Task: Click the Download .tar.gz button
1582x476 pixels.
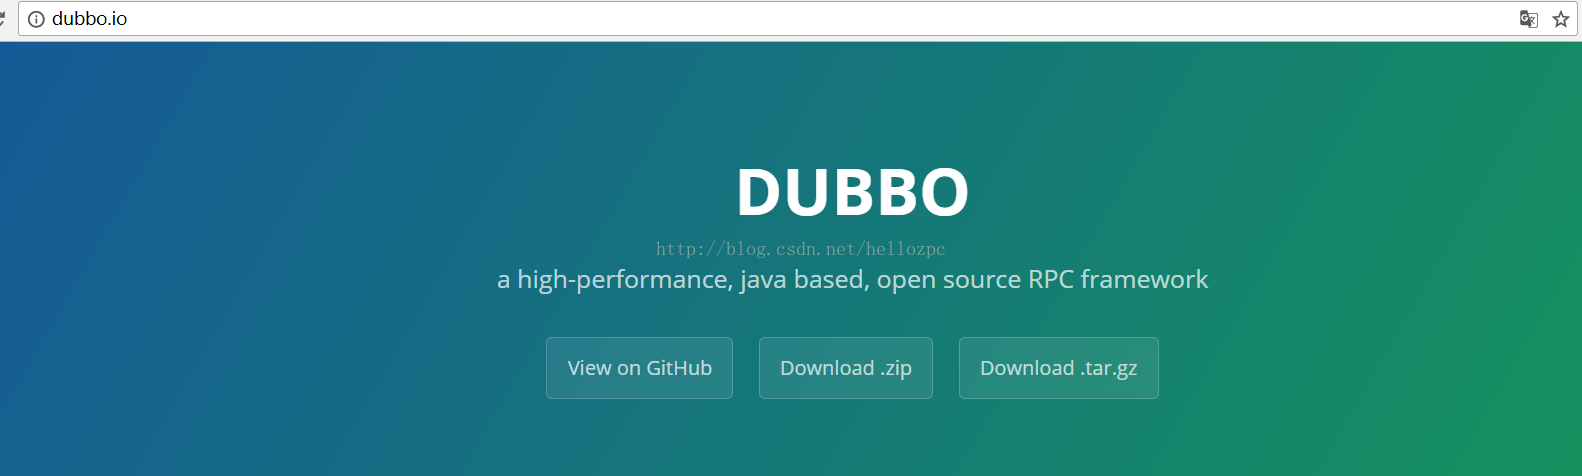Action: [1059, 368]
